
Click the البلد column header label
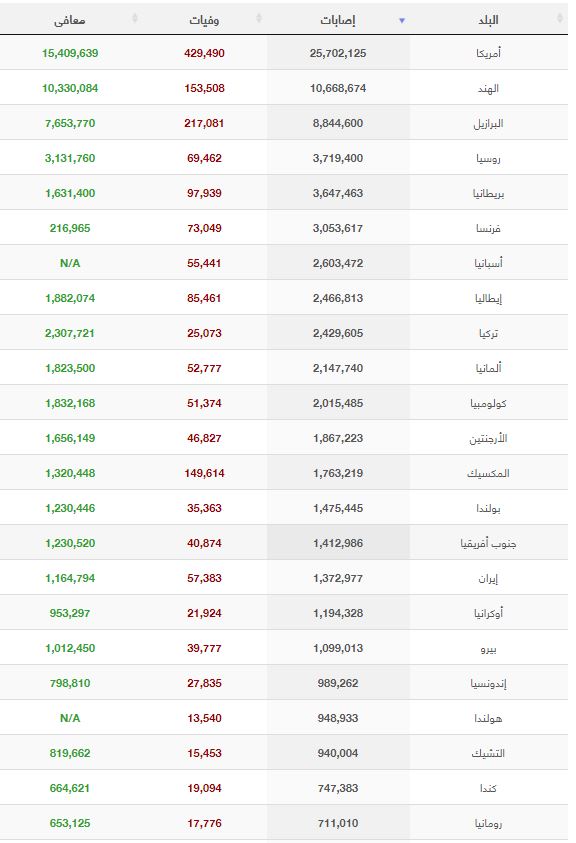coord(488,20)
